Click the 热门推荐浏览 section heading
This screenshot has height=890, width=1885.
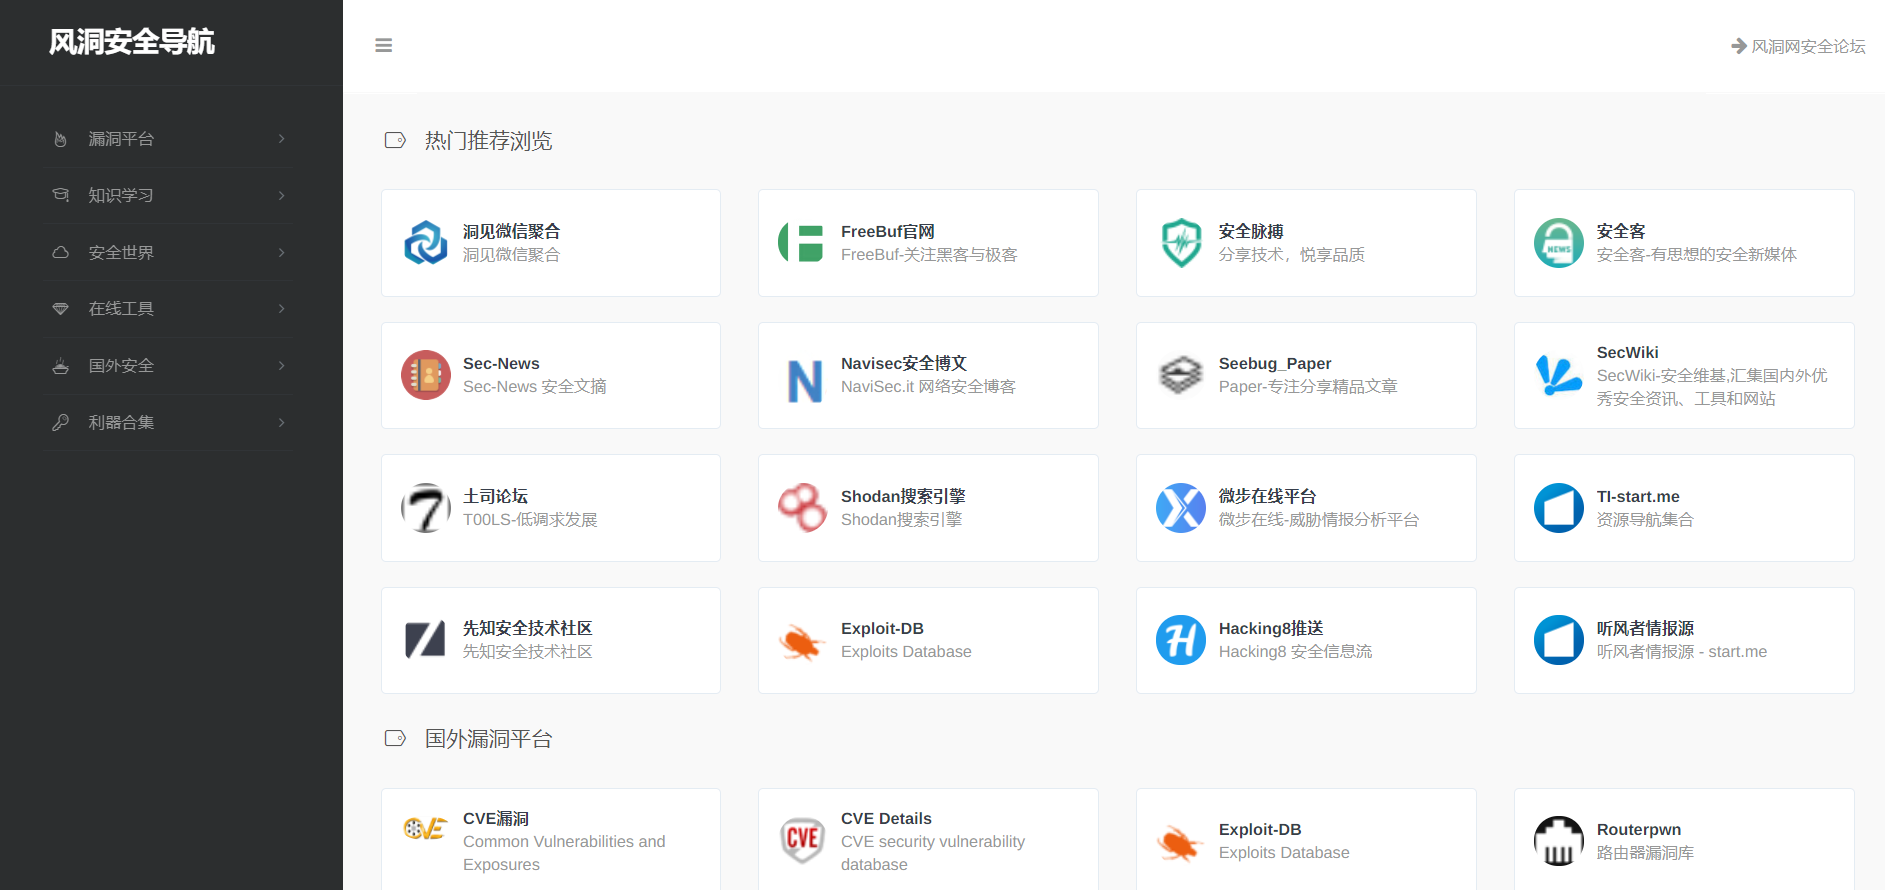tap(488, 140)
